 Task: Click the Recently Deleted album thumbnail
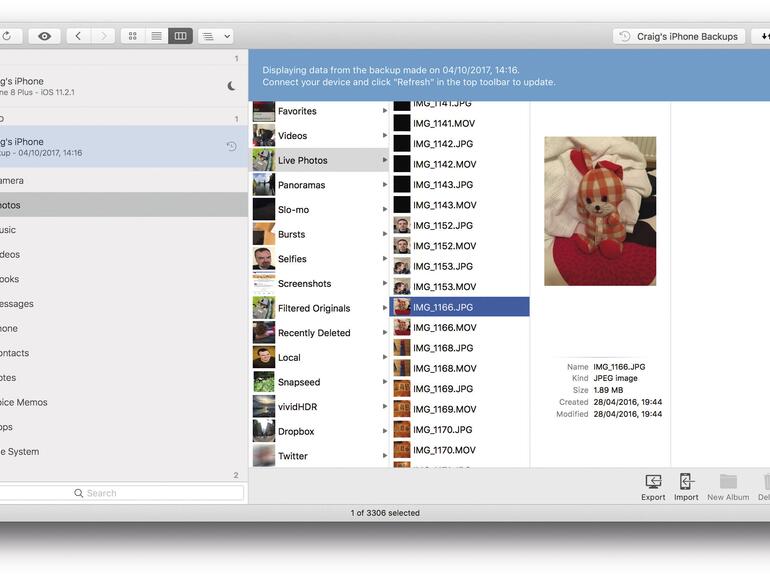coord(264,332)
